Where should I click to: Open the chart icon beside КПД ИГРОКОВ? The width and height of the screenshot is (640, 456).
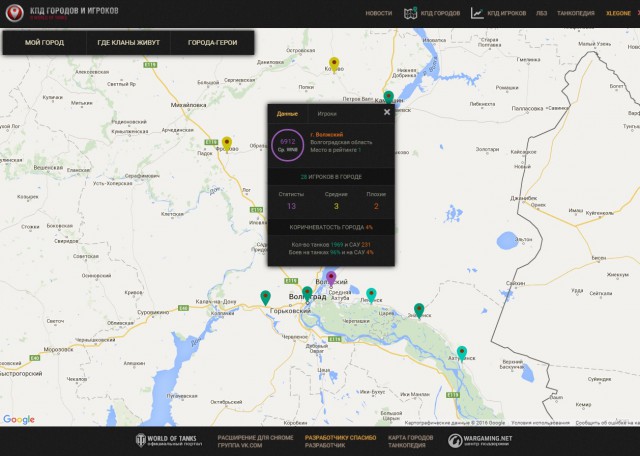(477, 13)
